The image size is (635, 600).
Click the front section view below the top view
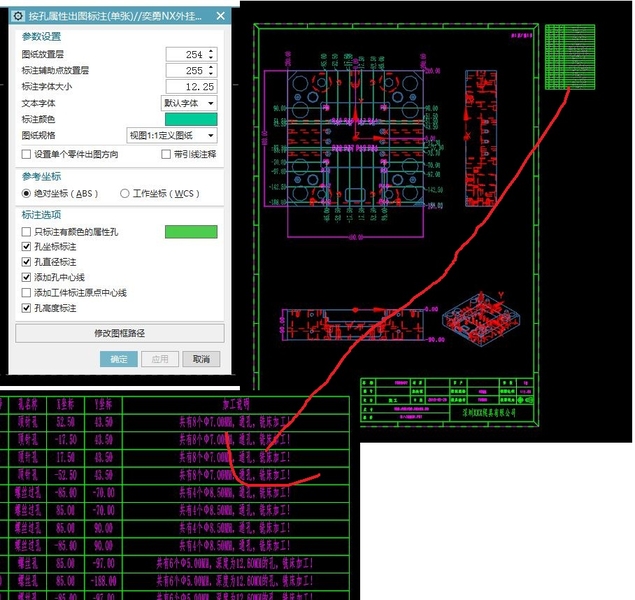tap(355, 325)
